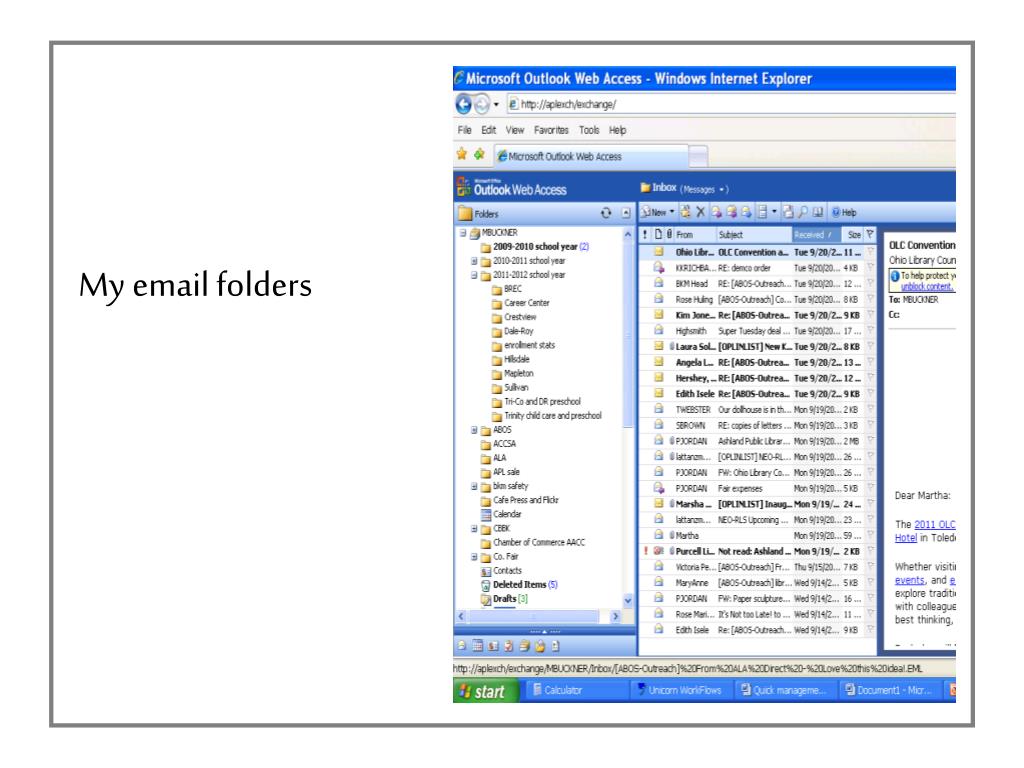Toggle follow-up flag on Highsmith message
The width and height of the screenshot is (1024, 768).
click(870, 331)
